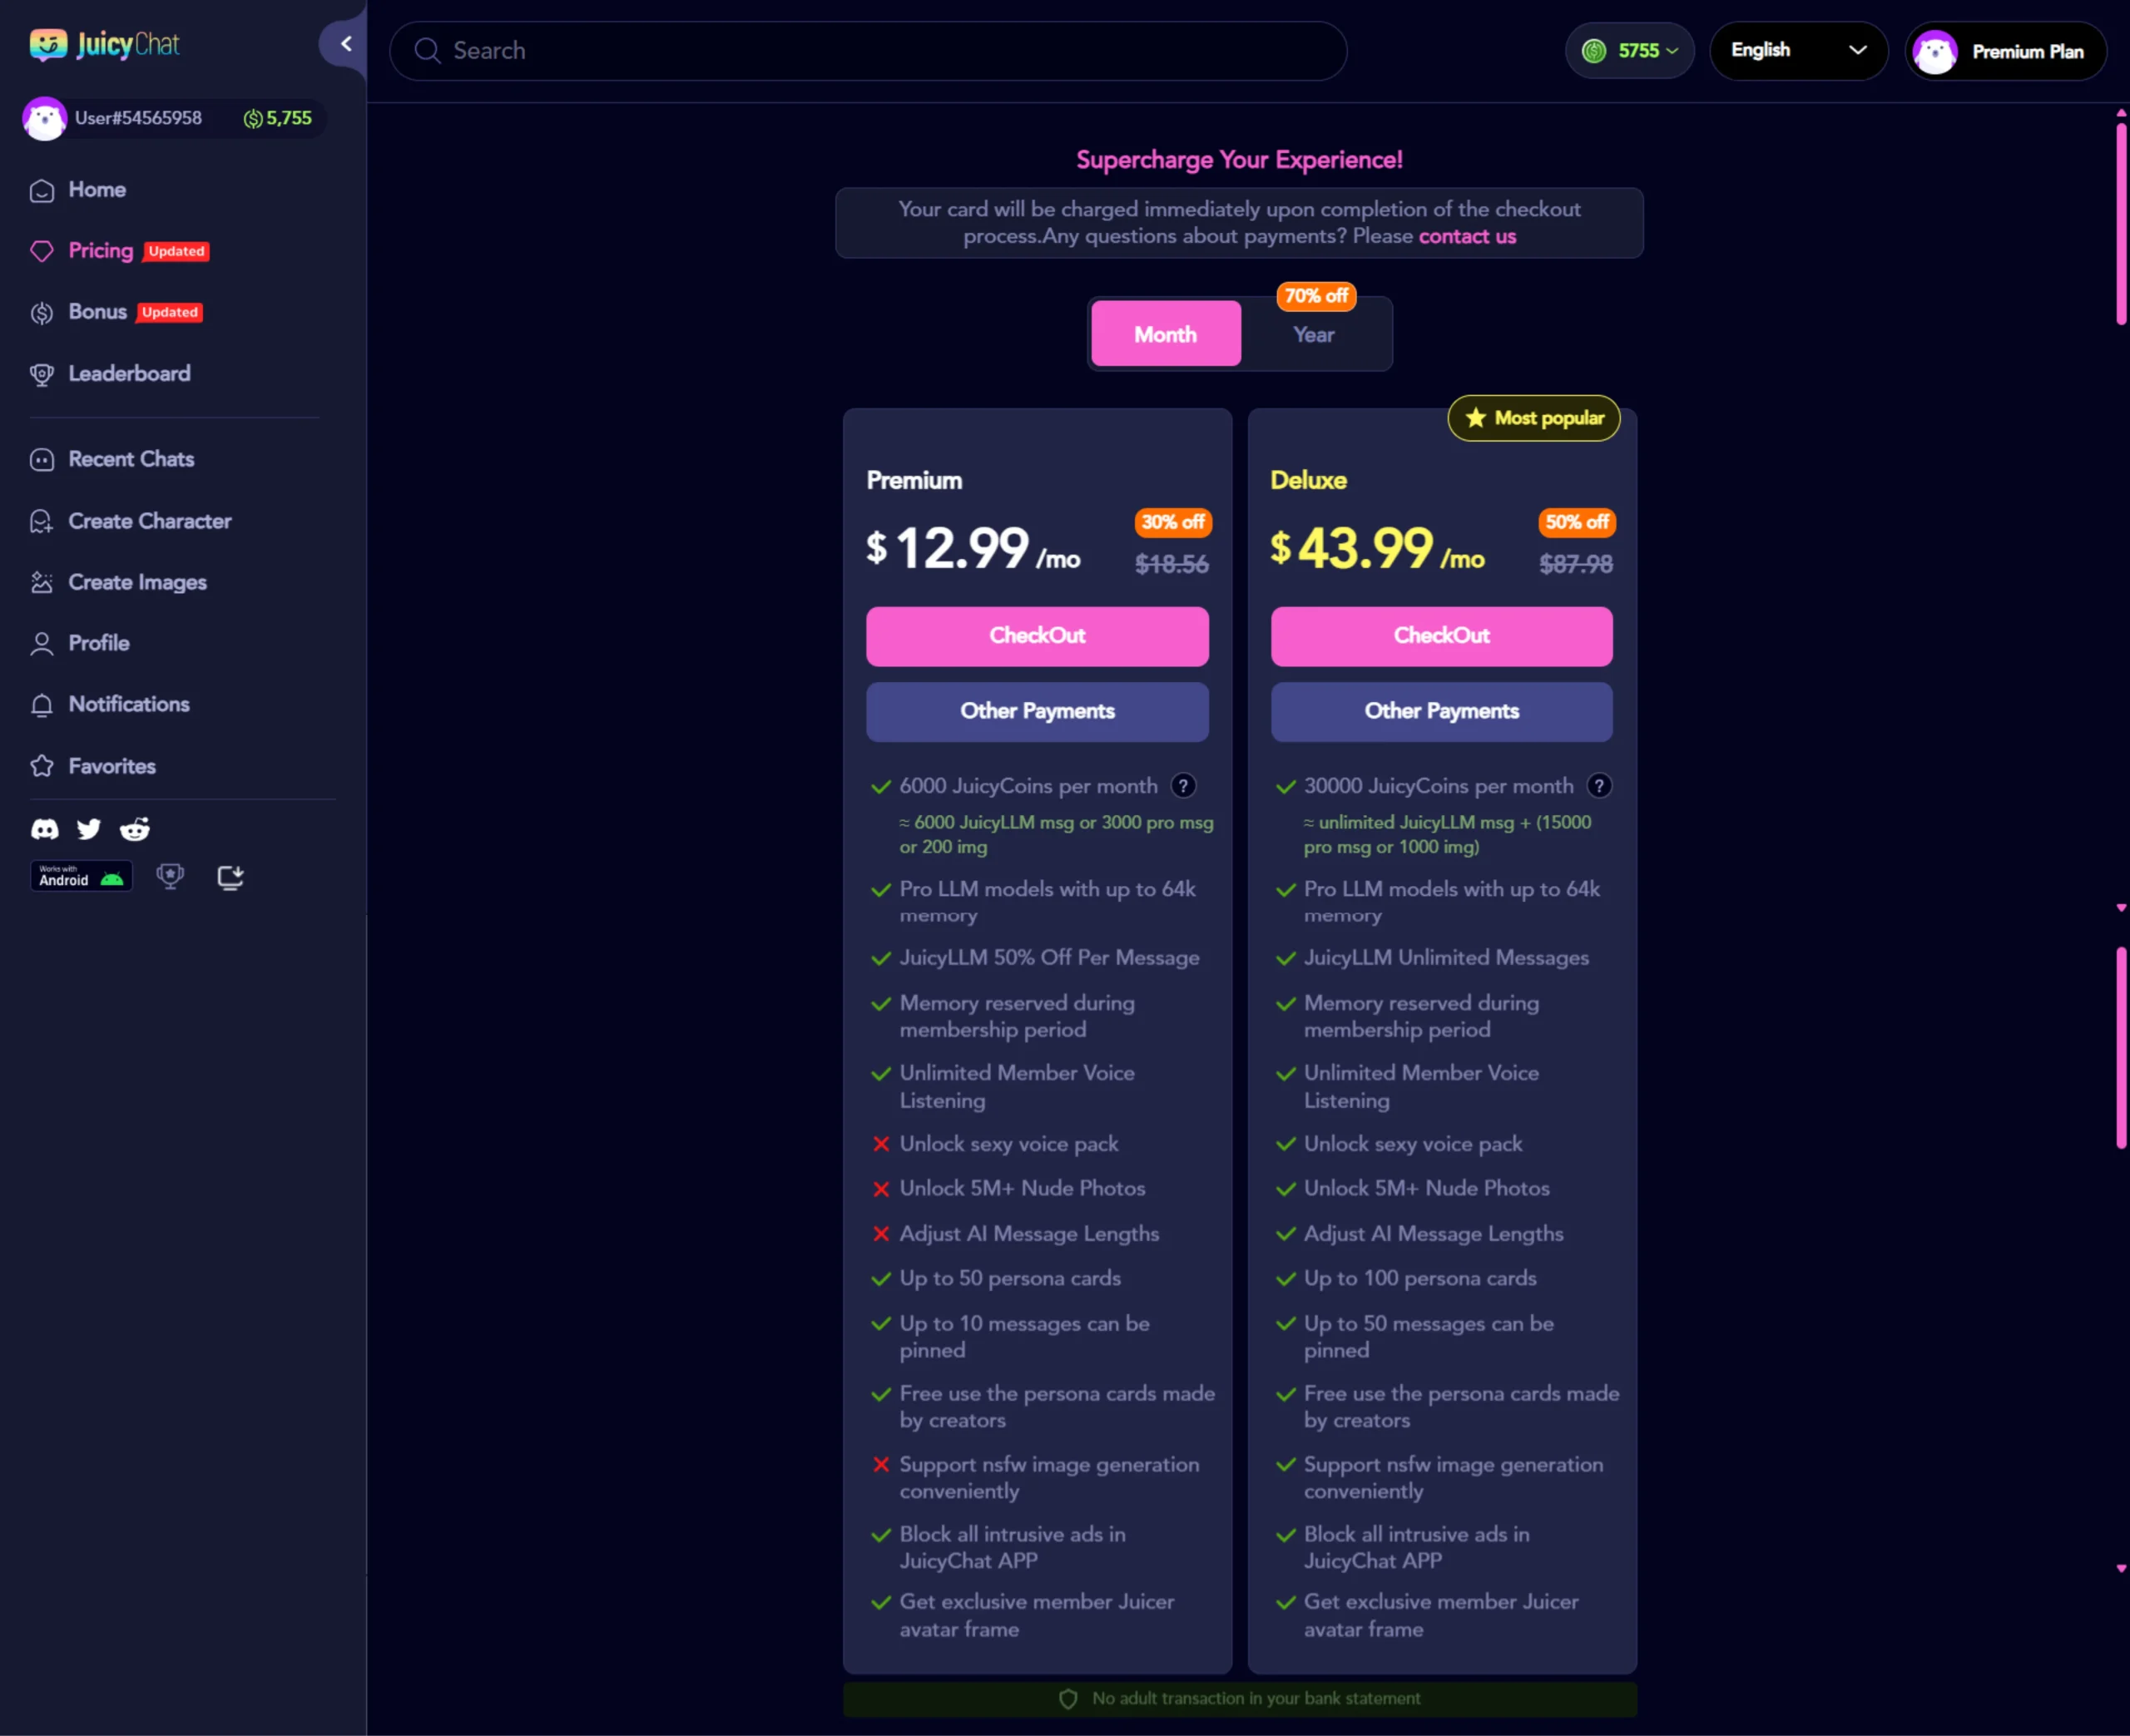The image size is (2130, 1736).
Task: Click the desktop download app icon
Action: pyautogui.click(x=230, y=877)
